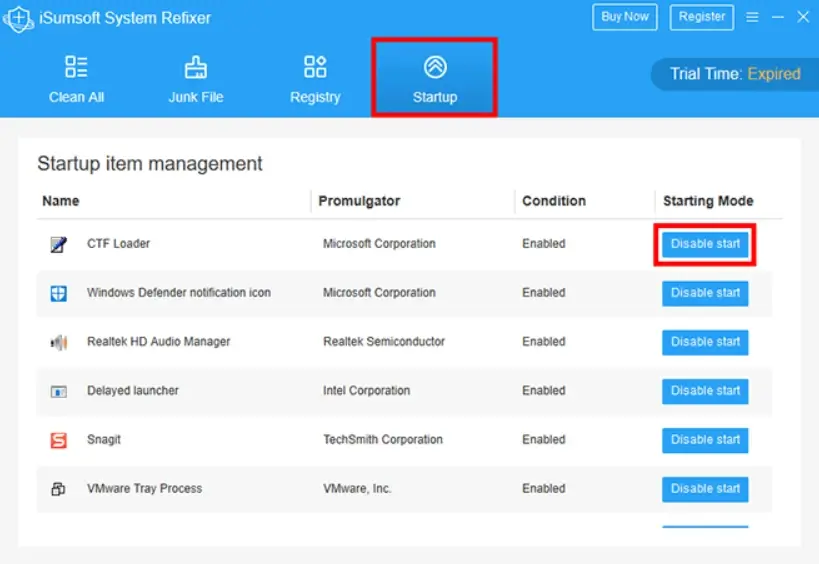Disable start for VMware Tray Process
The image size is (819, 564).
coord(705,489)
